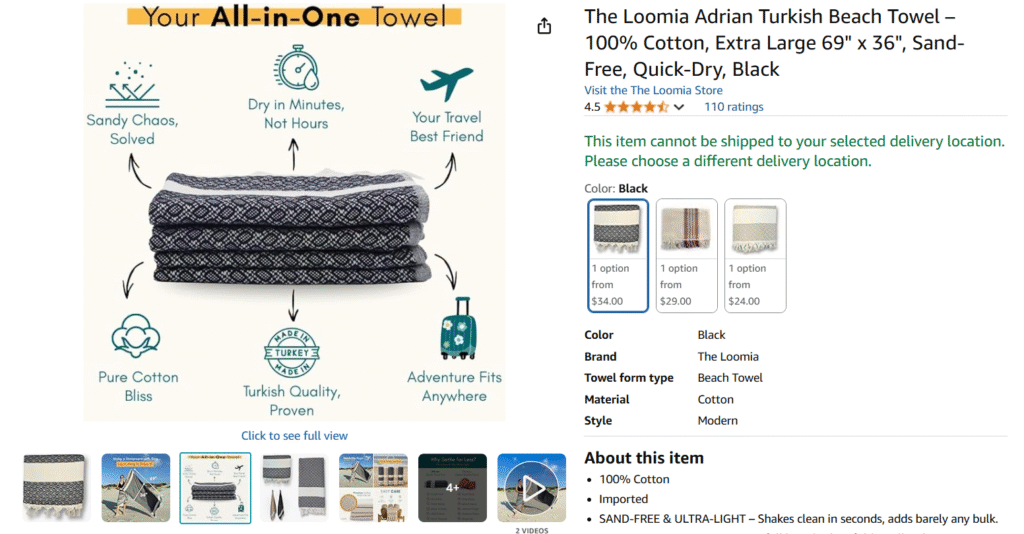Click the product title text
Image resolution: width=1024 pixels, height=534 pixels.
[x=774, y=42]
